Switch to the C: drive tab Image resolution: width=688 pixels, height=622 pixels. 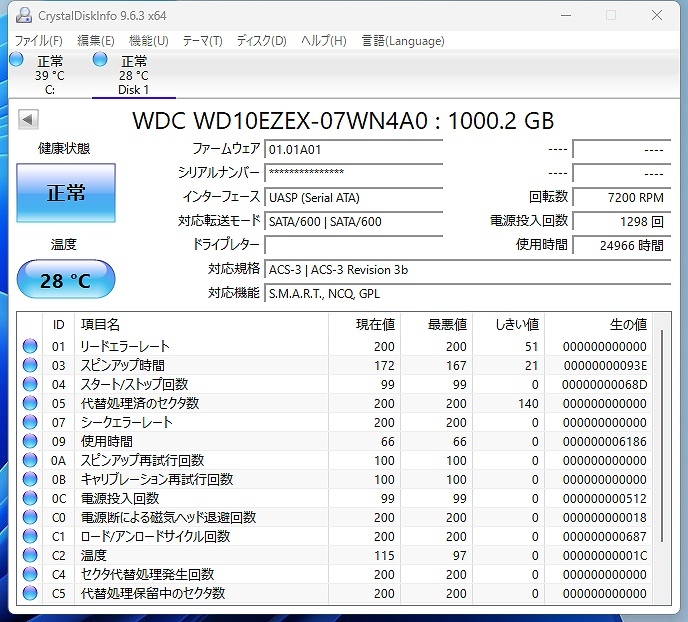(x=50, y=75)
